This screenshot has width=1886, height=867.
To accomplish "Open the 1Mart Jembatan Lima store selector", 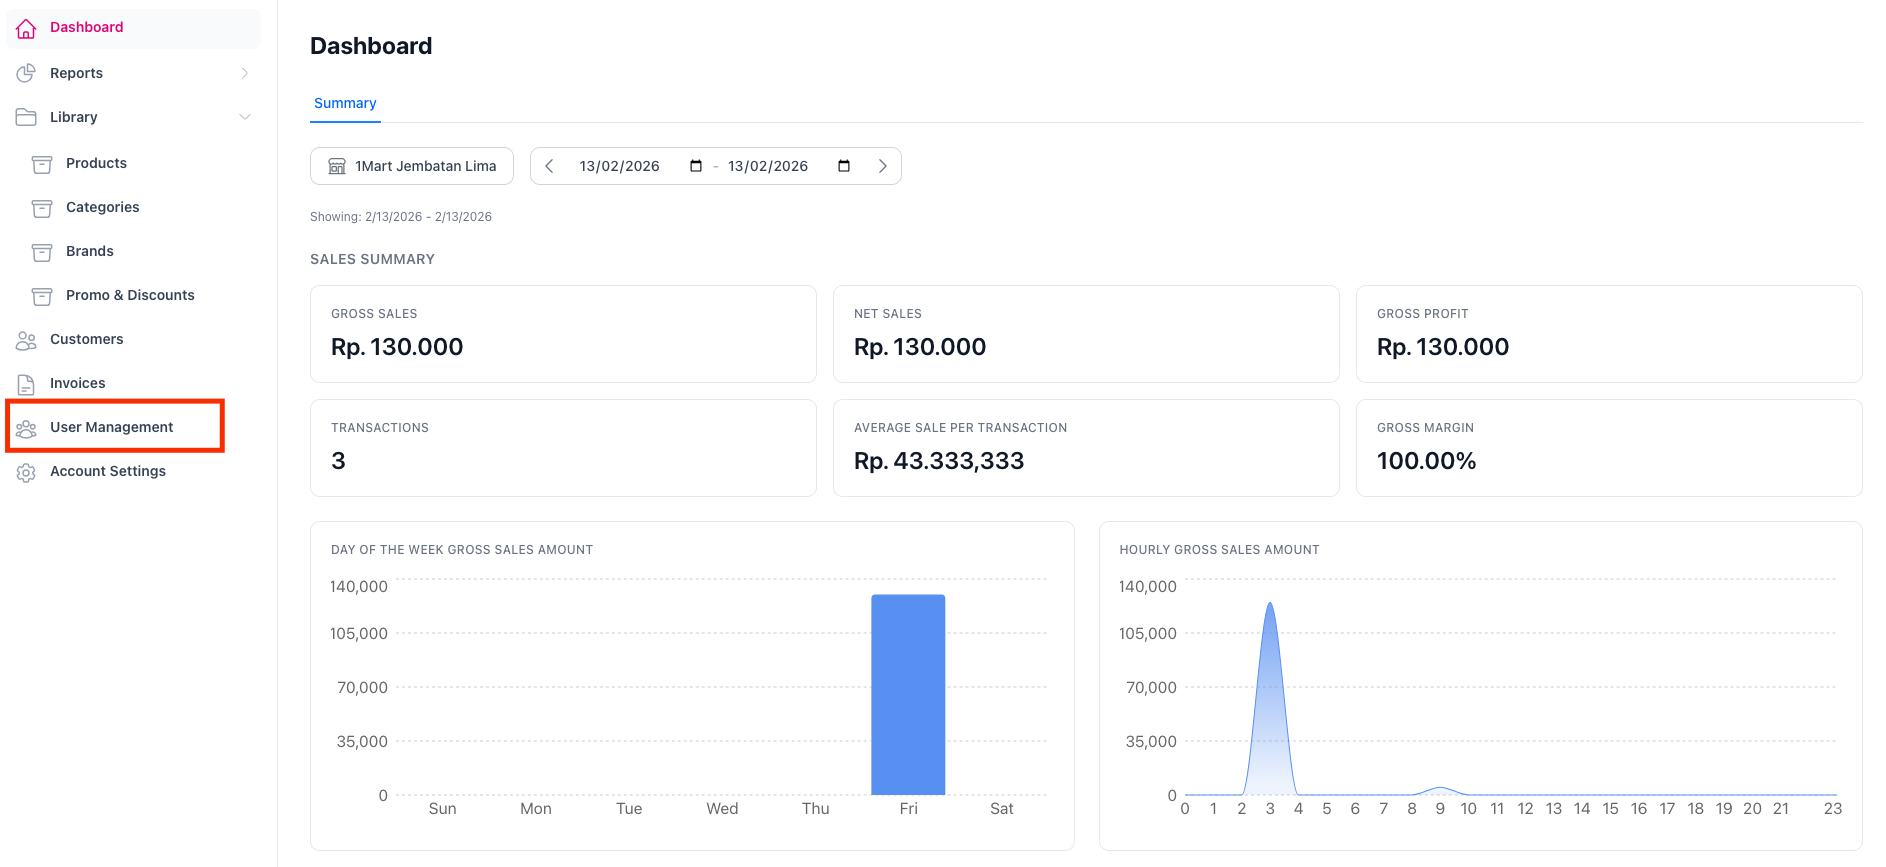I will point(412,166).
